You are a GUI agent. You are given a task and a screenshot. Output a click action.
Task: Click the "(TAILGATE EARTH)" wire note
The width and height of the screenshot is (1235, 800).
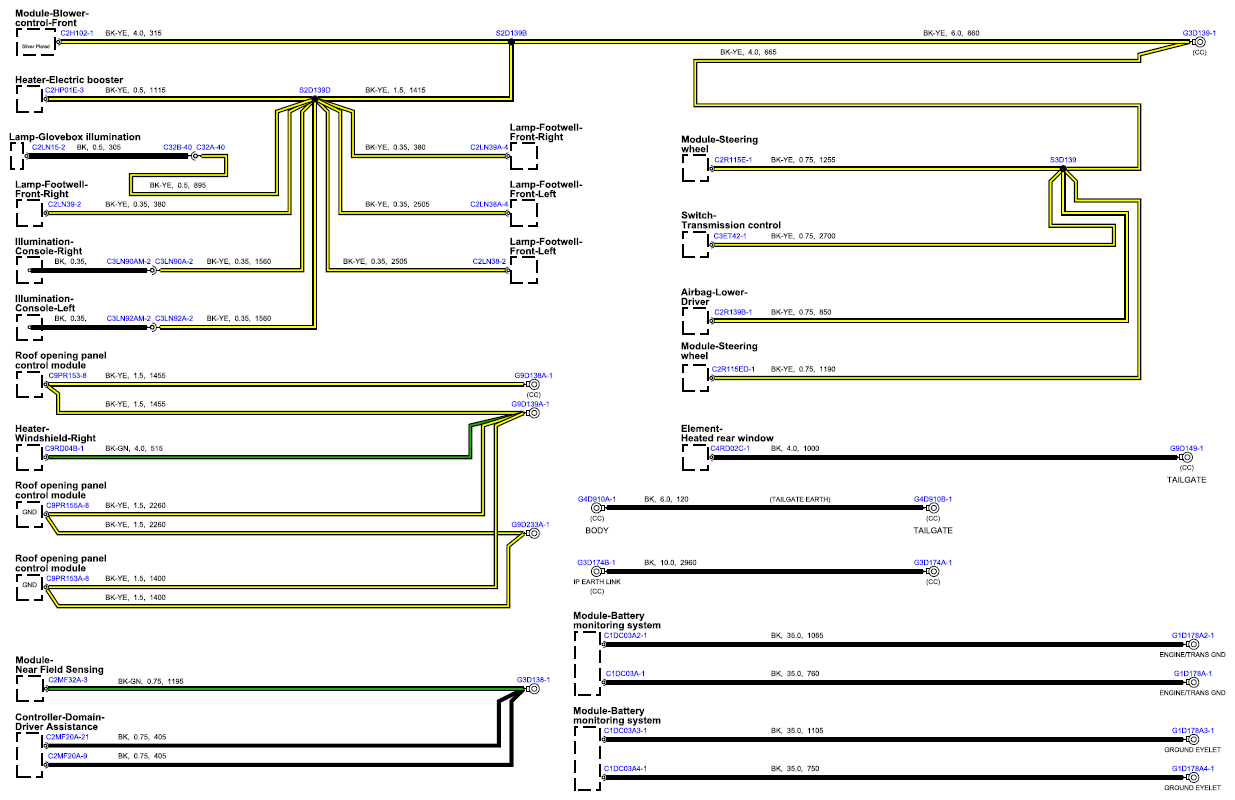tap(800, 499)
